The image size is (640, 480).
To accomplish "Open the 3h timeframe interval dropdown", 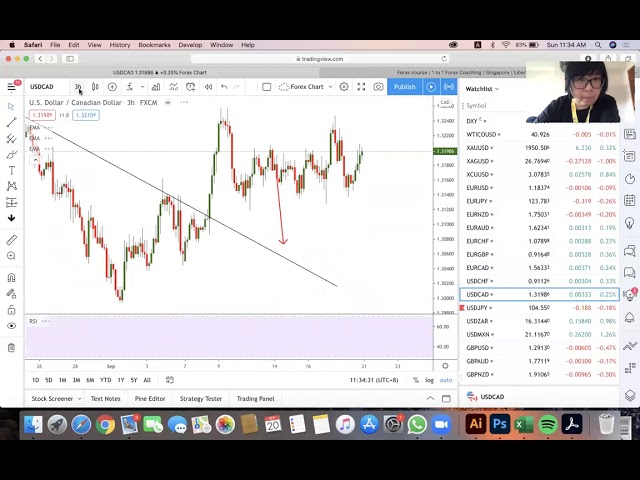I will pyautogui.click(x=78, y=87).
